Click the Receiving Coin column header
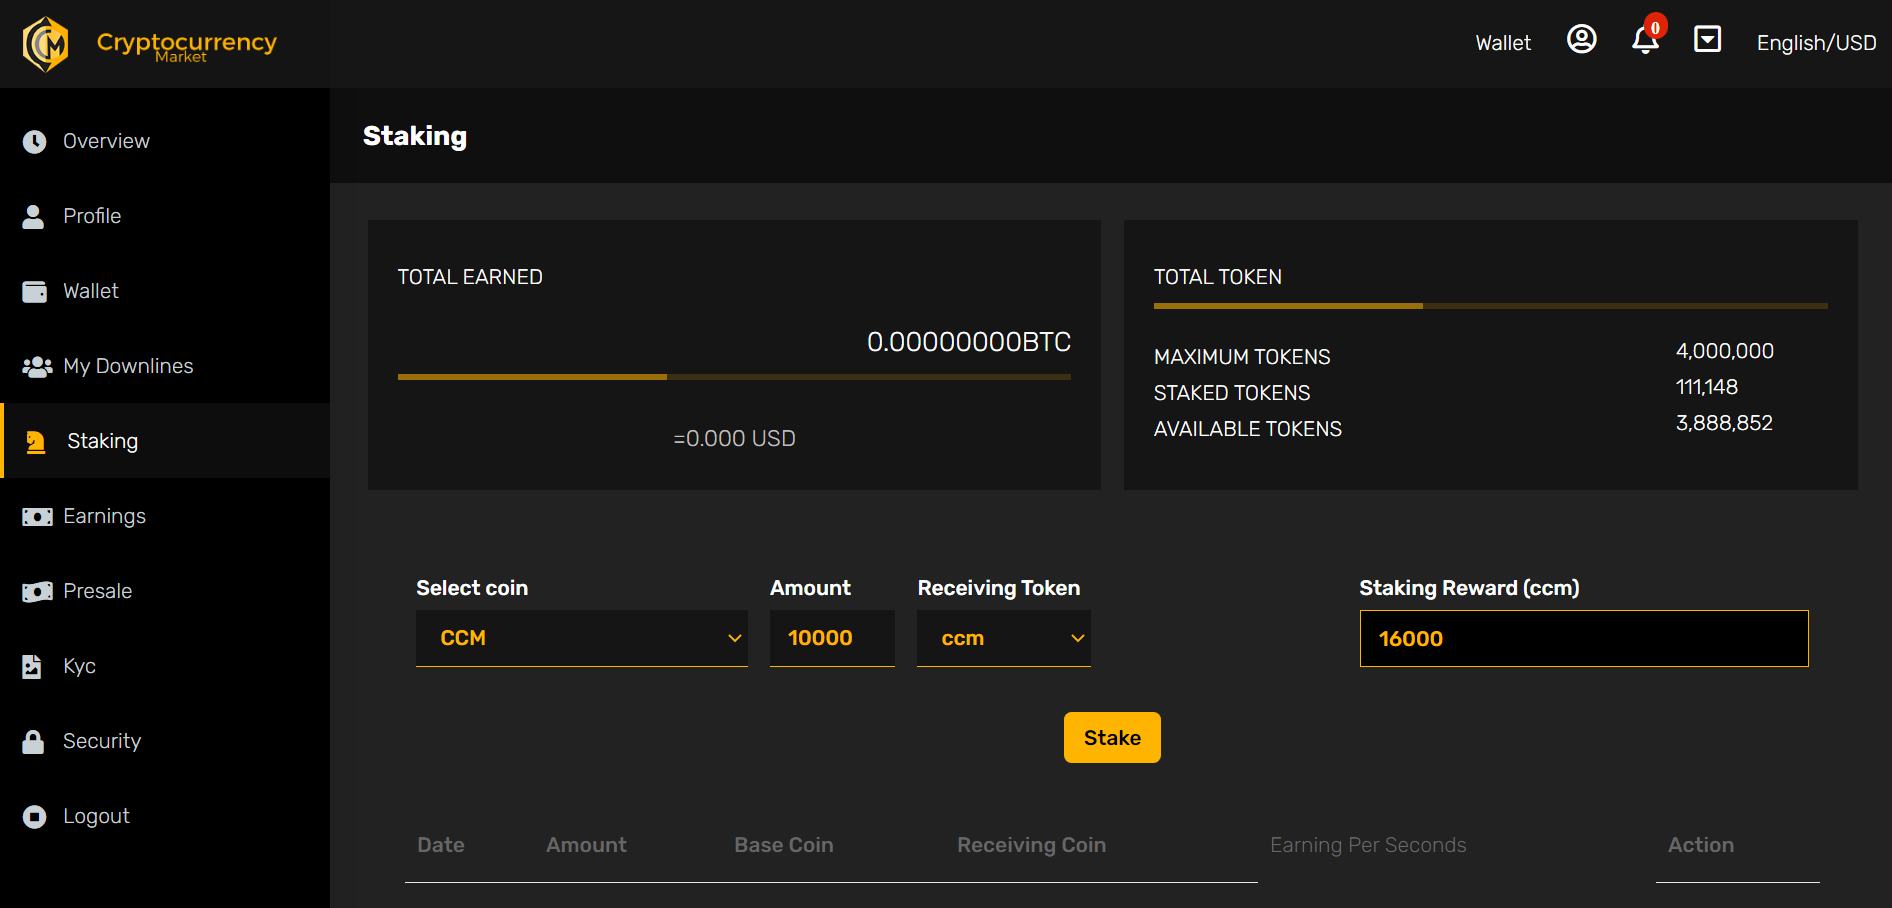1892x908 pixels. click(1032, 845)
